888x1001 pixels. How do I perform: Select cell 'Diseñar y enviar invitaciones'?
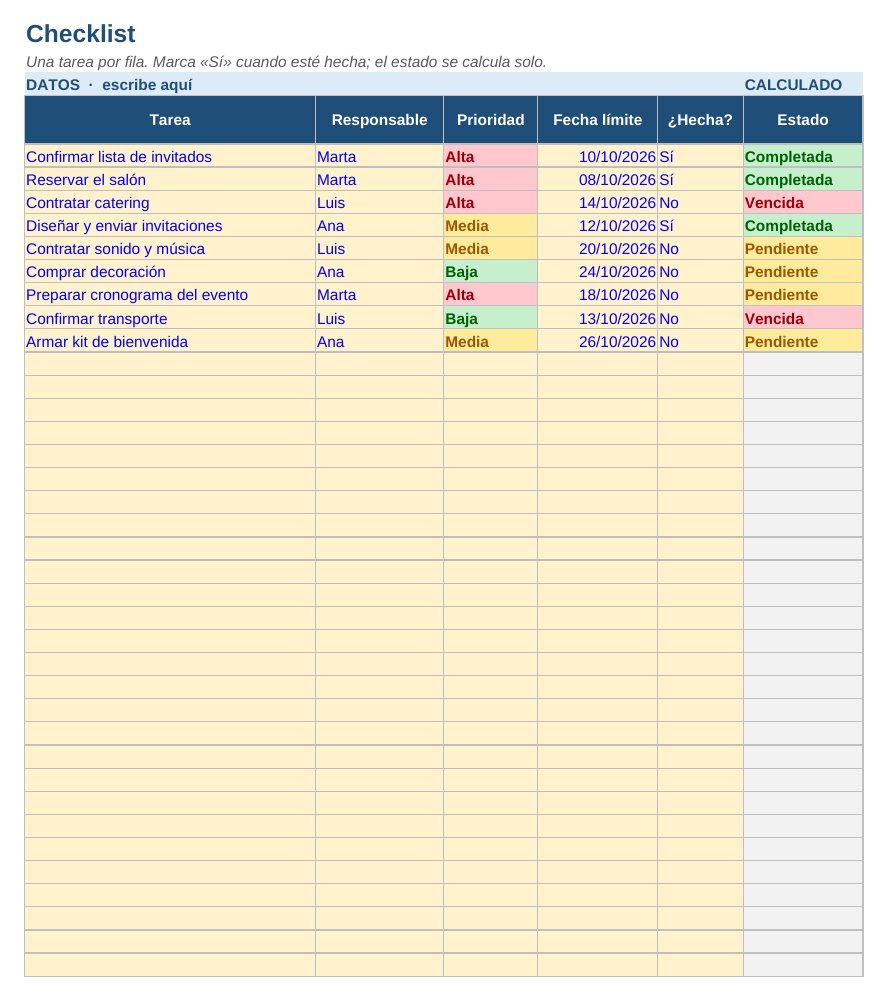click(x=170, y=225)
